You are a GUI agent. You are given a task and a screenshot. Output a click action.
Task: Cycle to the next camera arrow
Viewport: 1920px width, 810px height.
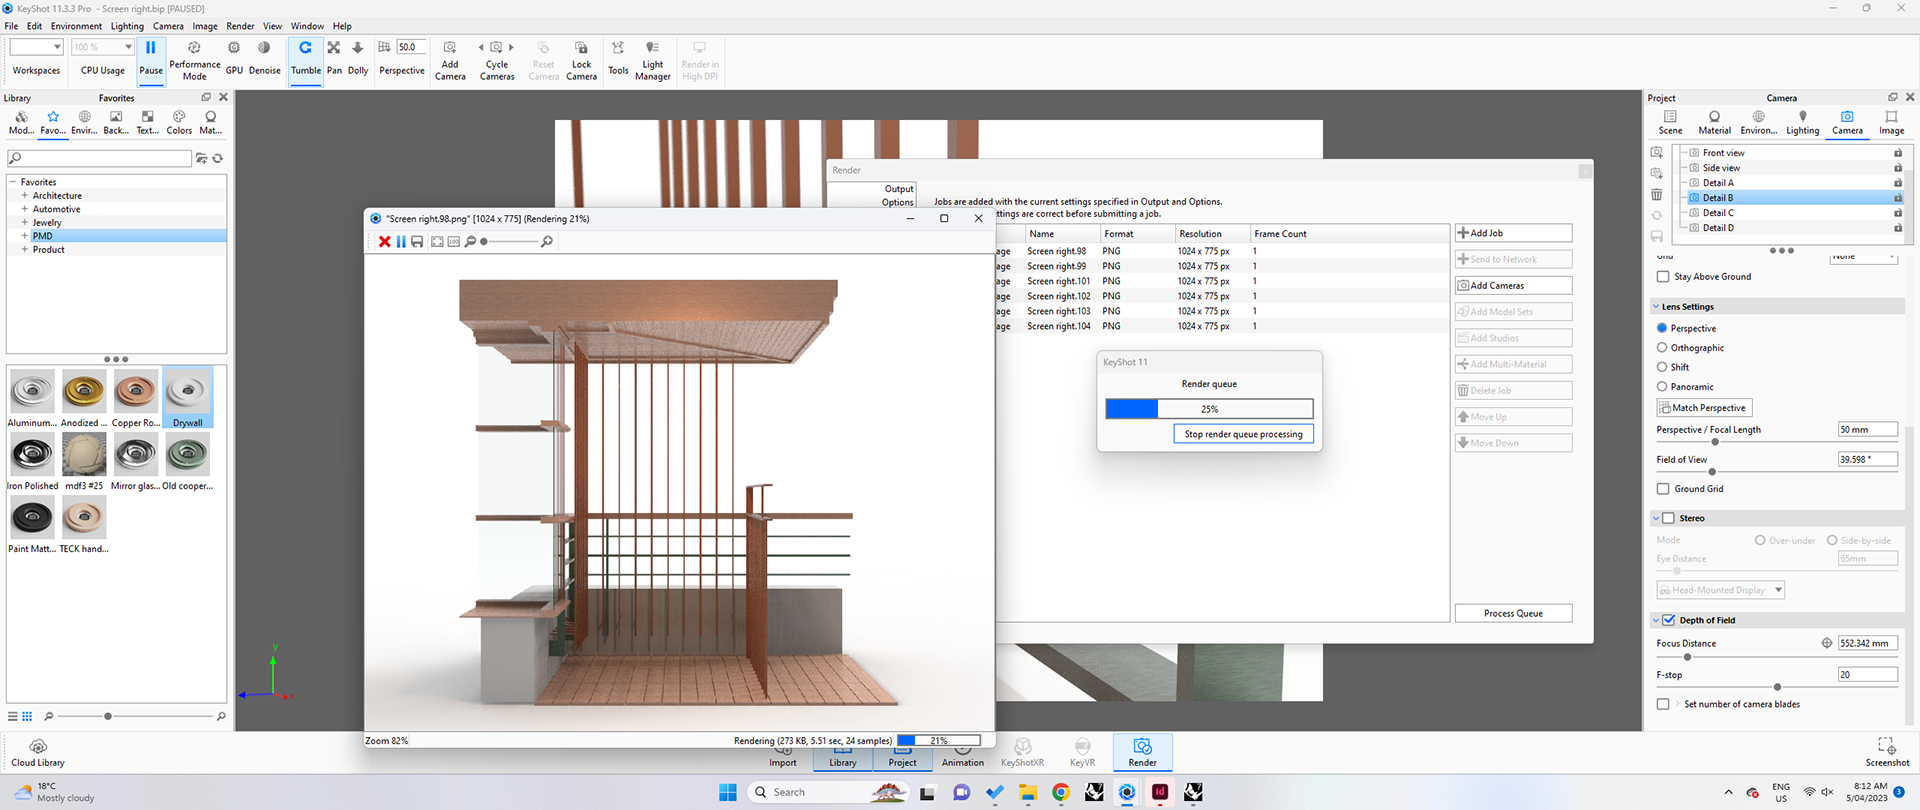coord(511,47)
